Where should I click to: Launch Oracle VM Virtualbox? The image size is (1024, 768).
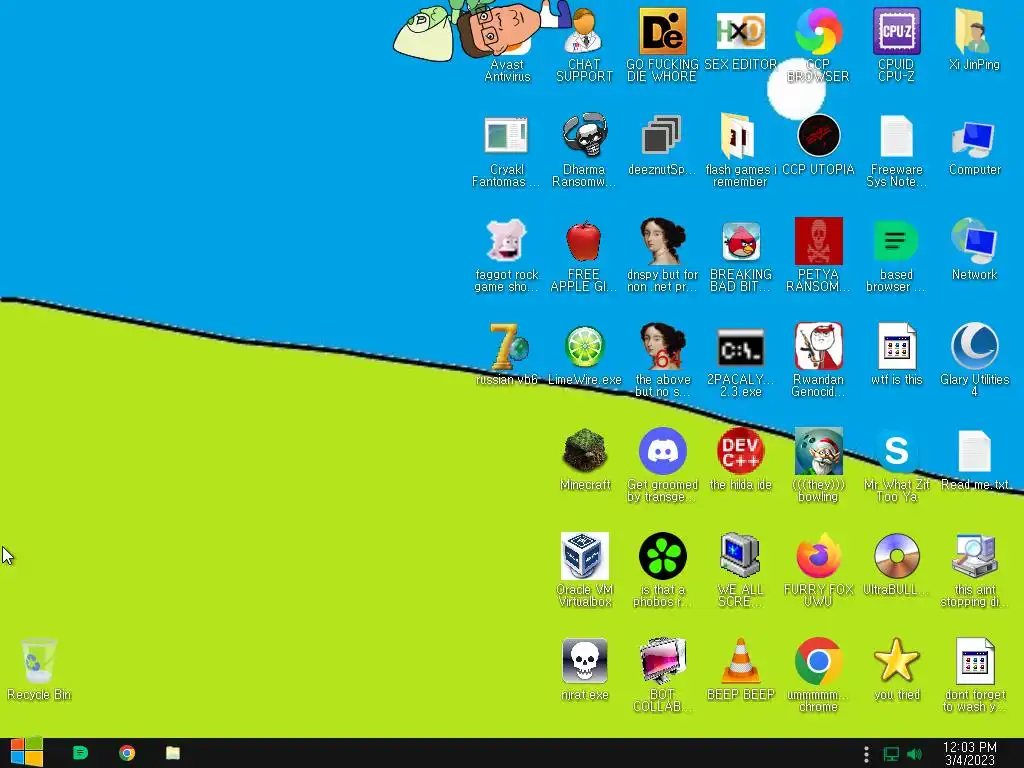(x=584, y=571)
